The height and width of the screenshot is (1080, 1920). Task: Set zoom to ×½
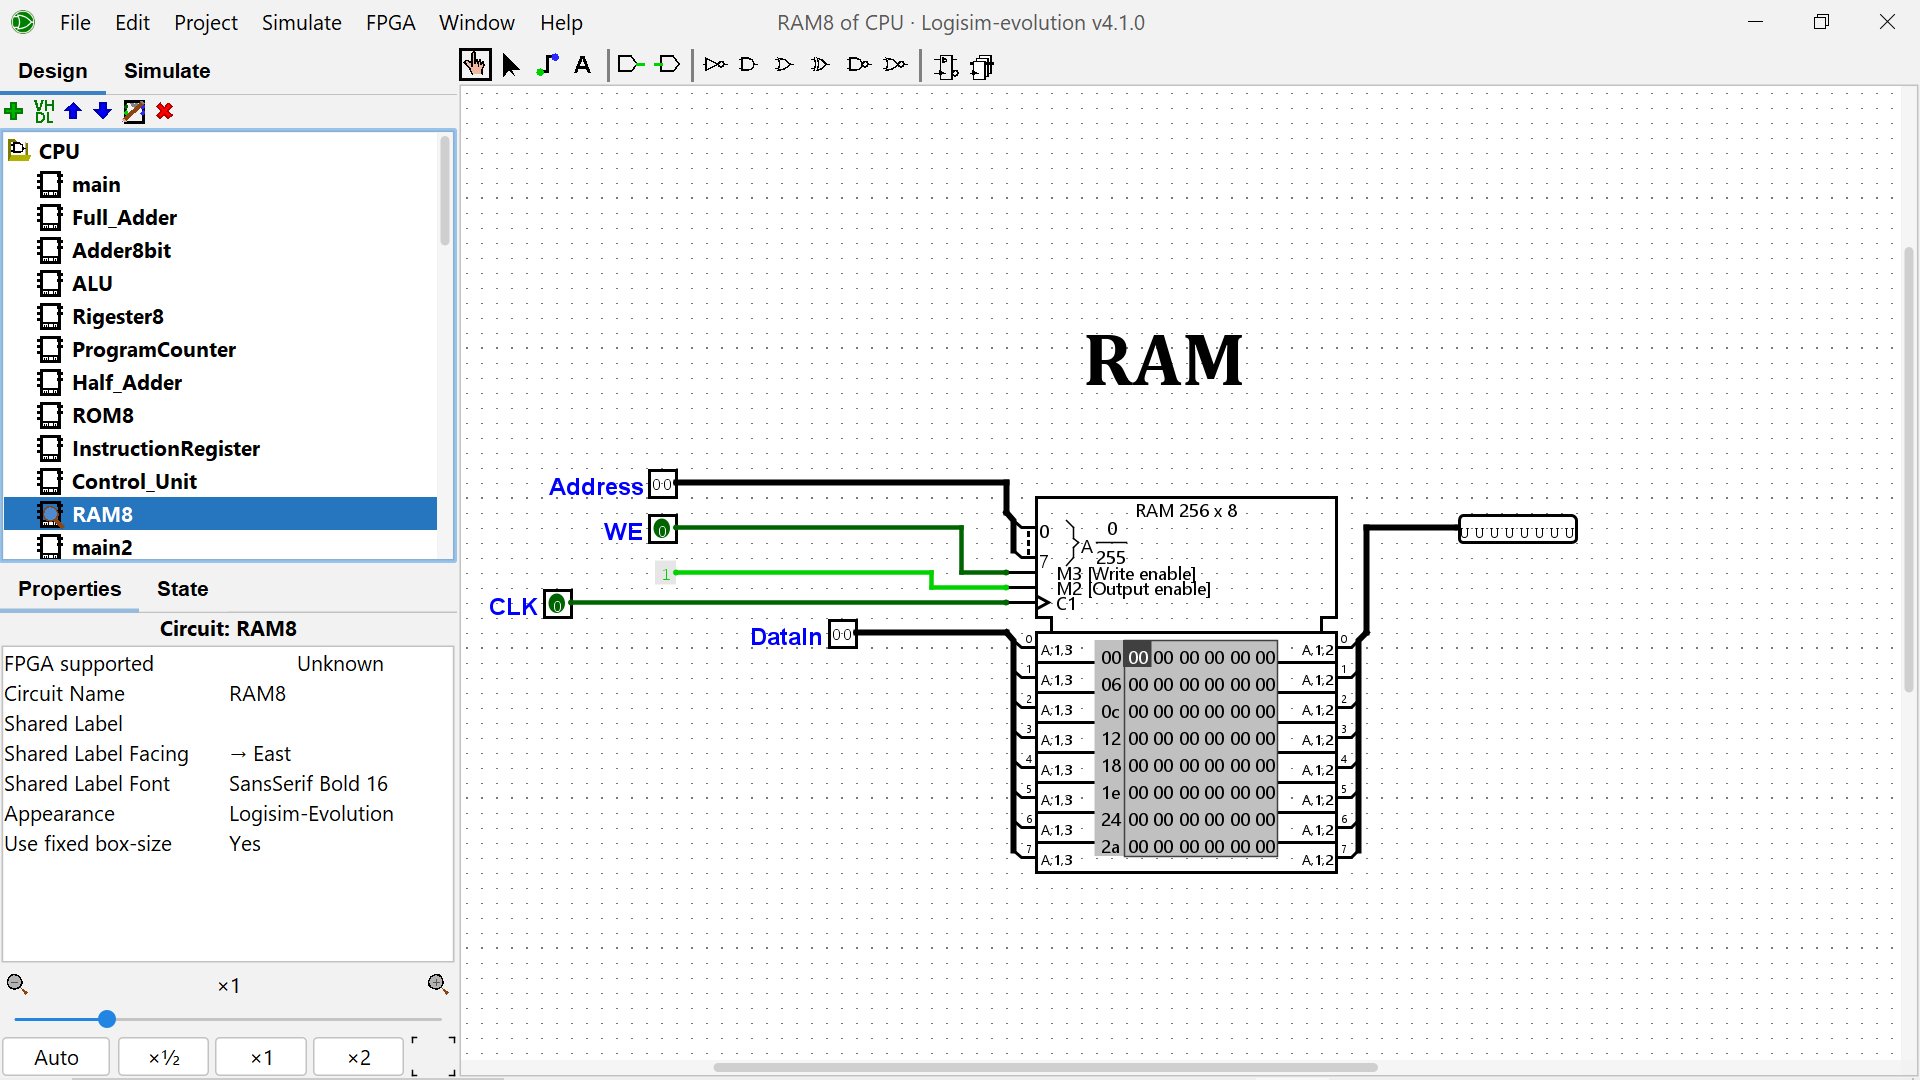(x=164, y=1057)
